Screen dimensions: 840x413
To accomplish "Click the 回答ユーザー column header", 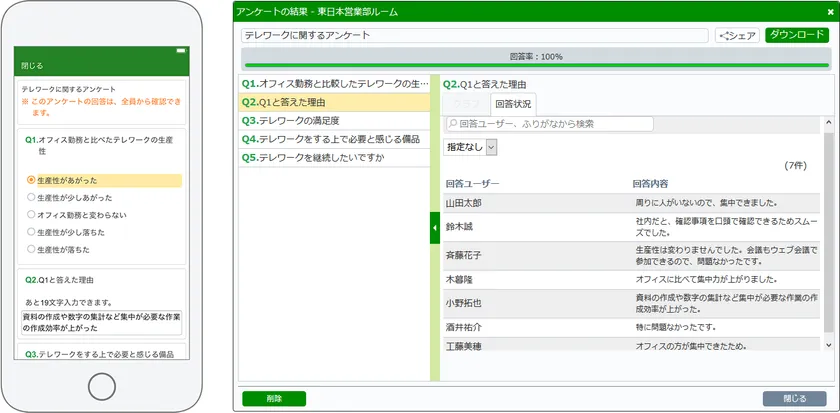I will pos(472,184).
